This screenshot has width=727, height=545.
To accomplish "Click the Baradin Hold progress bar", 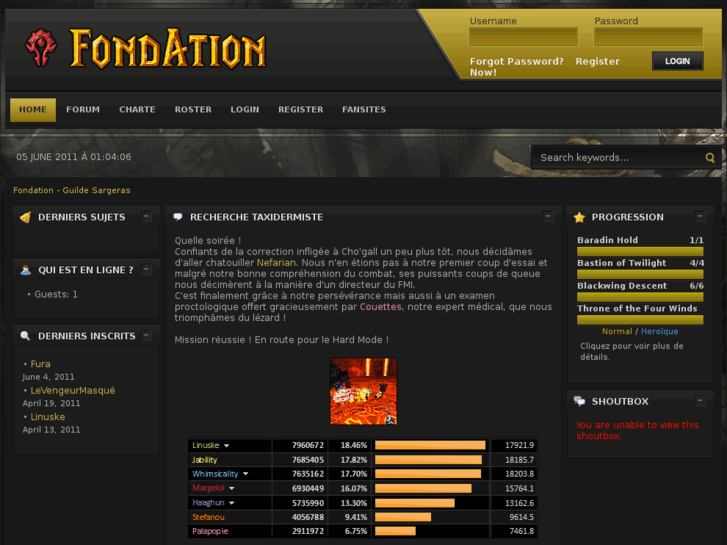I will pyautogui.click(x=640, y=251).
